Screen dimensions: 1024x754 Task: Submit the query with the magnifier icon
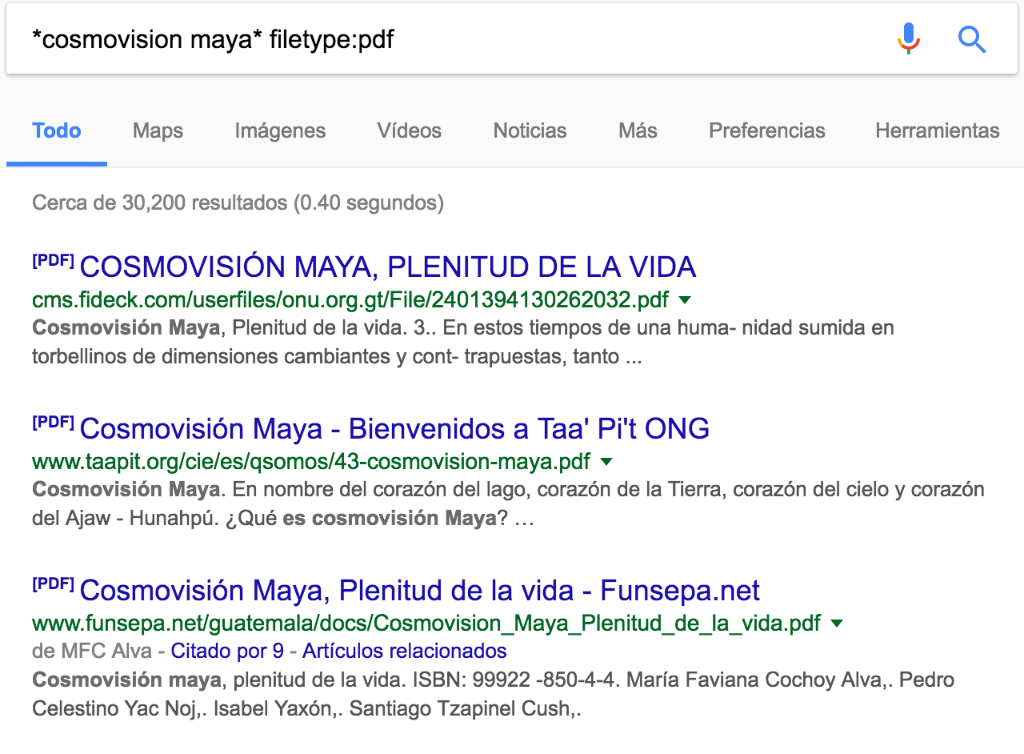point(971,39)
